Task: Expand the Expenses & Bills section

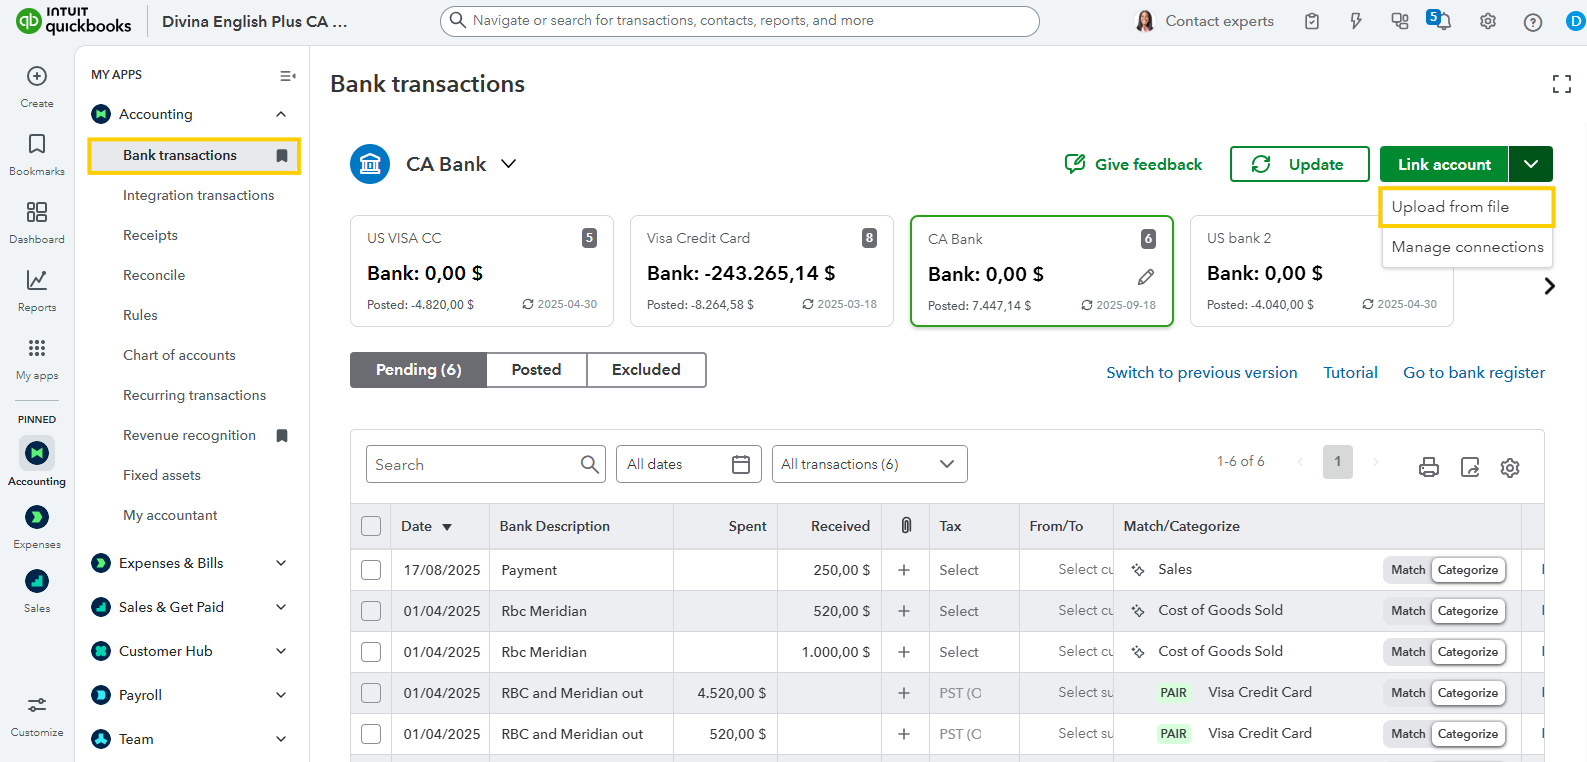Action: (x=281, y=563)
